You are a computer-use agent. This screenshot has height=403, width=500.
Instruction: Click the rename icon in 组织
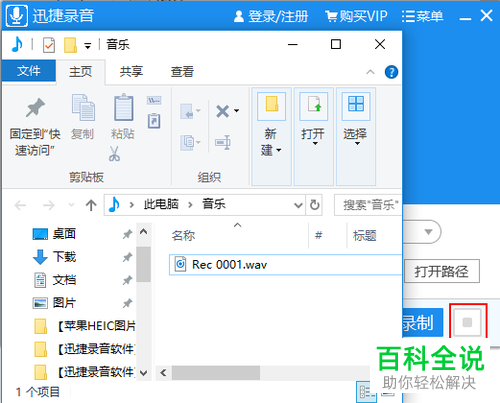click(x=223, y=142)
